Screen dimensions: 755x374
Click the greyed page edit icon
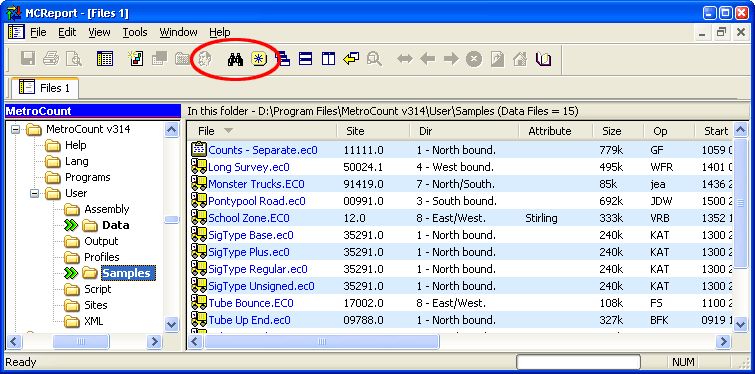click(497, 59)
